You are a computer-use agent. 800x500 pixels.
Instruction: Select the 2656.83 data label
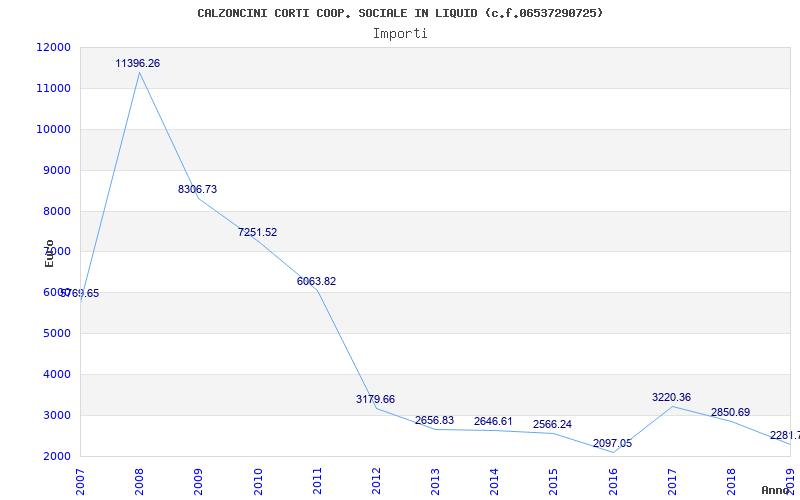(x=434, y=420)
